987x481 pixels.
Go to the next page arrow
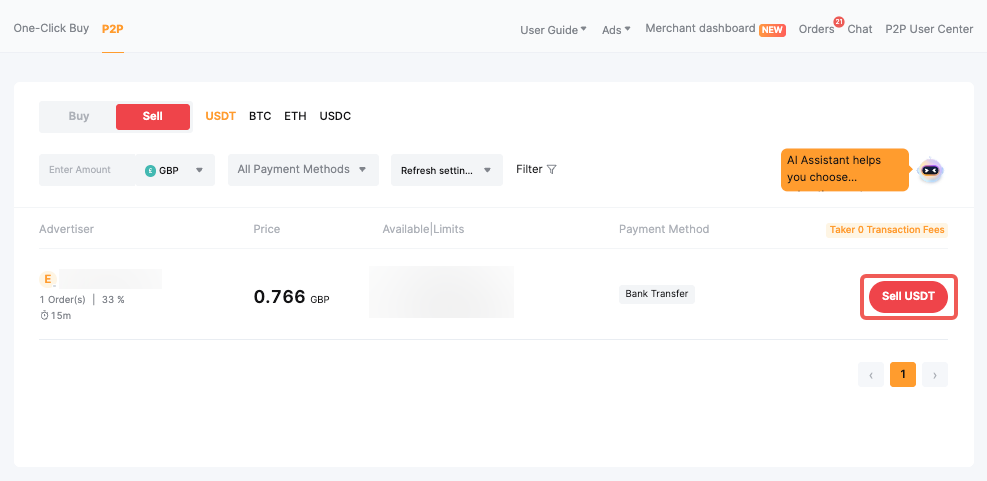tap(935, 375)
